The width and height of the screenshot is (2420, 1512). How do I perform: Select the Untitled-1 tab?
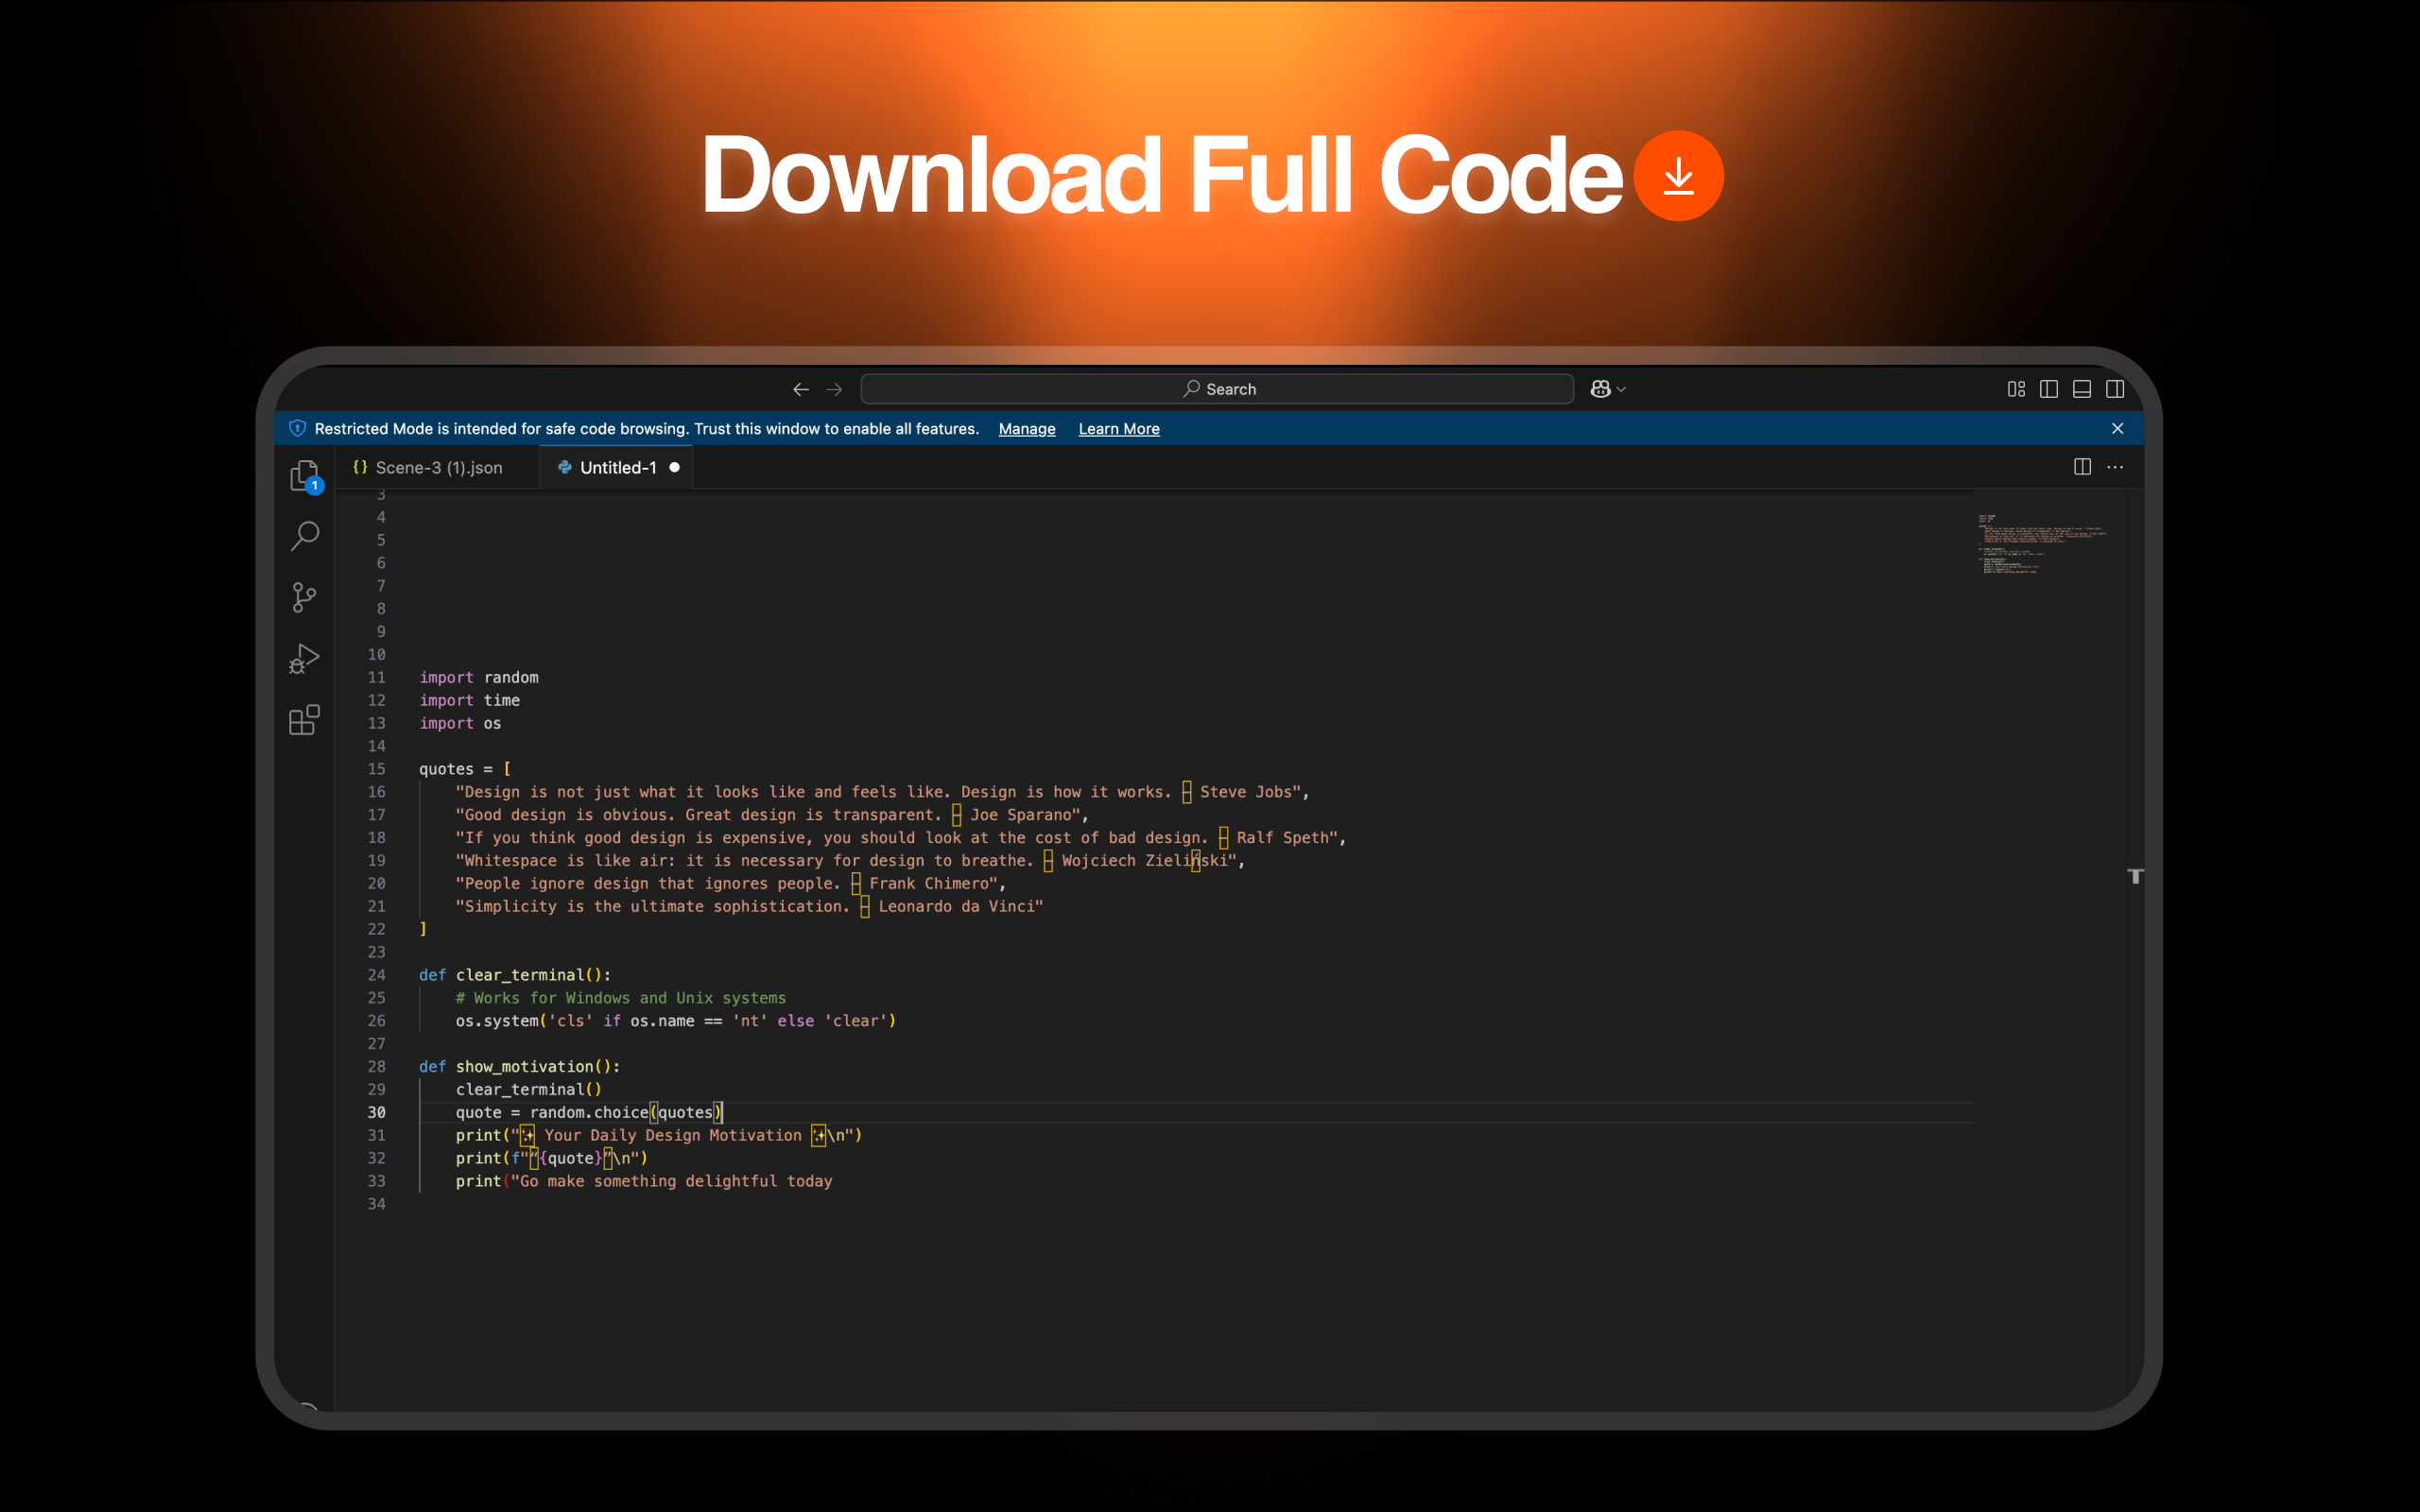point(617,467)
